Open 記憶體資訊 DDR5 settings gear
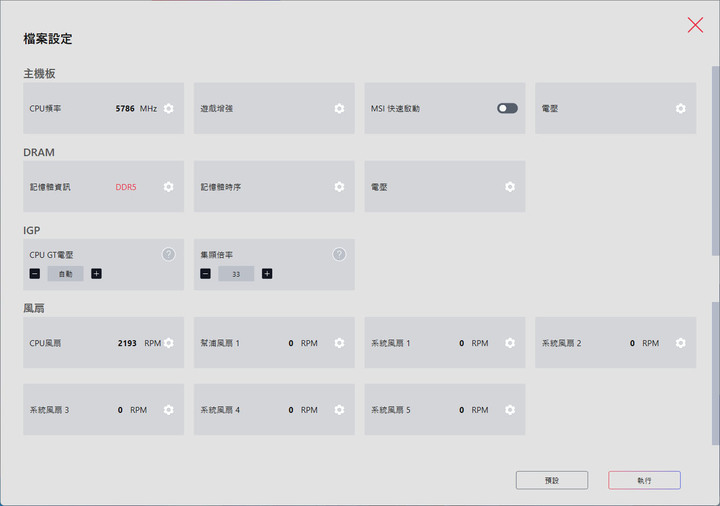This screenshot has width=720, height=506. pos(169,187)
